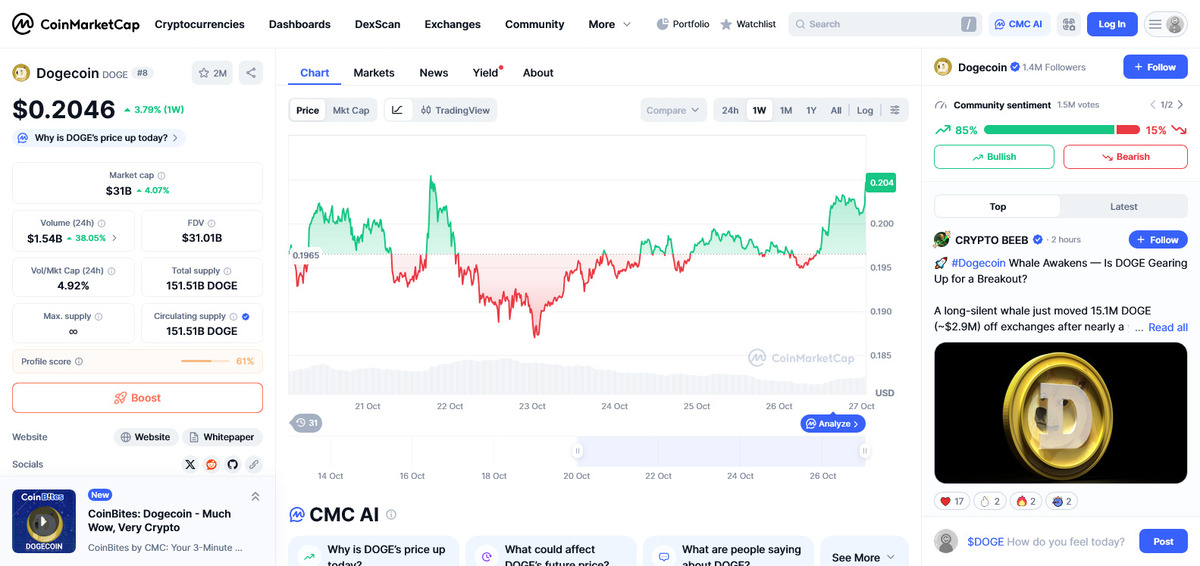Collapse the CoinBites Dogecoin card

pyautogui.click(x=255, y=496)
